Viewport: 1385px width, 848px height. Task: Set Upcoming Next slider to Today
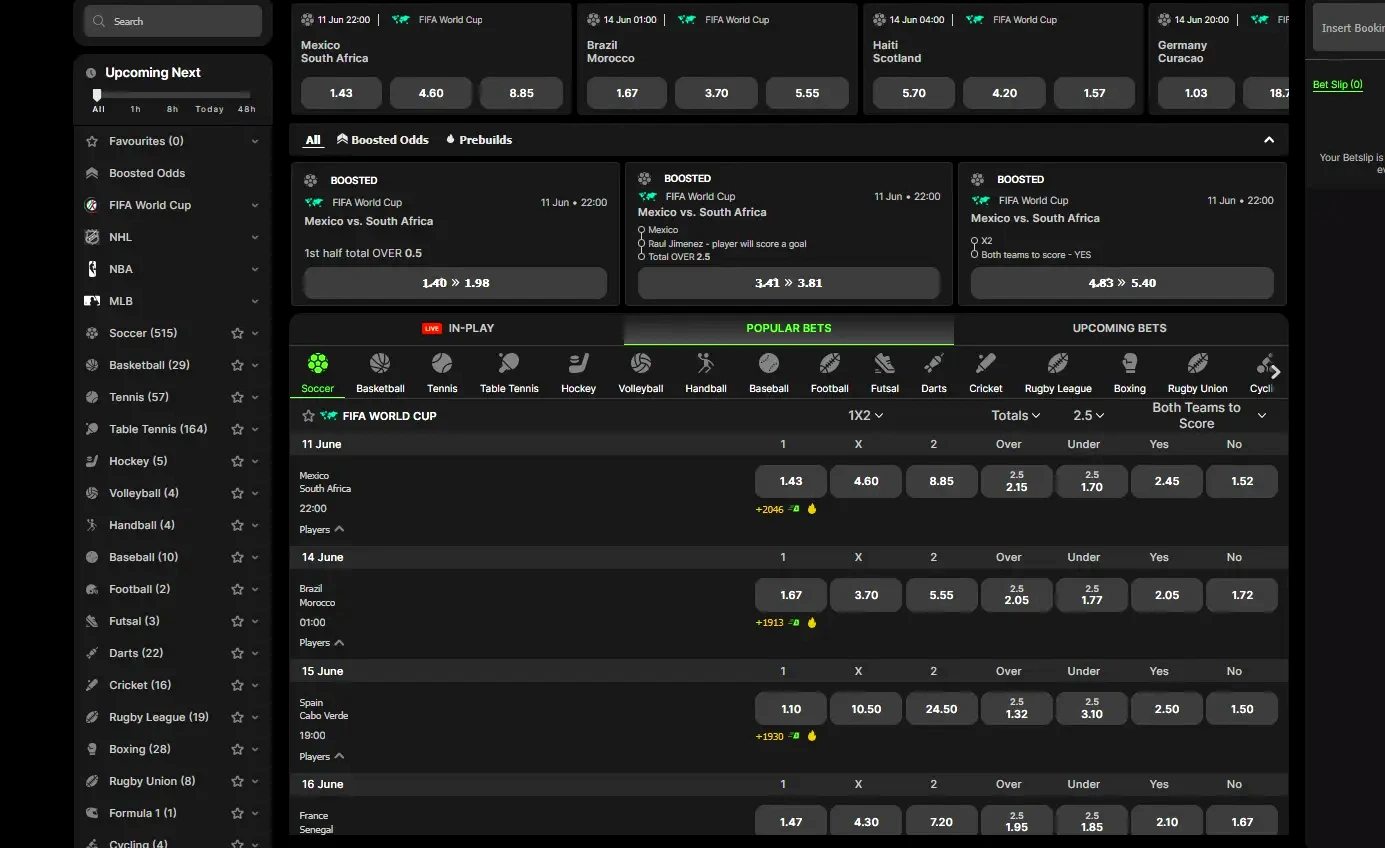[x=210, y=109]
